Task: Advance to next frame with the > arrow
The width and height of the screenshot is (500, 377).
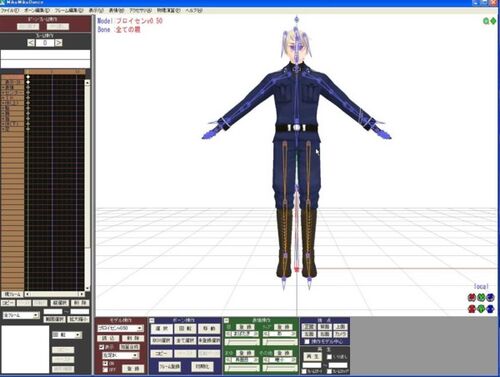Action: tap(59, 43)
